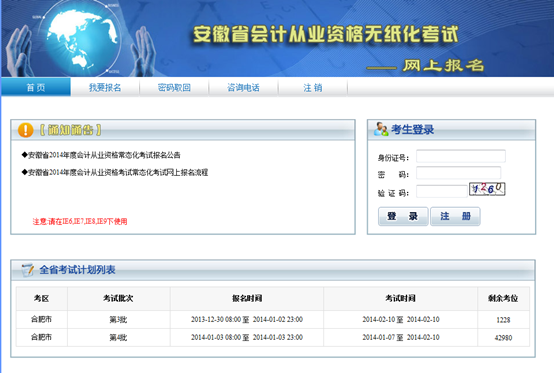554x373 pixels.
Task: Click the 考试时间 column header
Action: (x=401, y=298)
